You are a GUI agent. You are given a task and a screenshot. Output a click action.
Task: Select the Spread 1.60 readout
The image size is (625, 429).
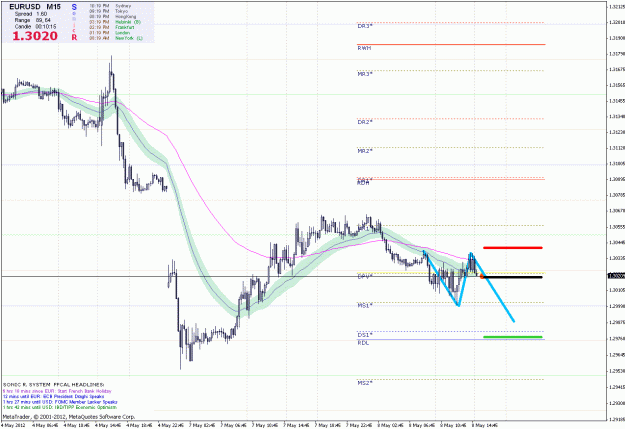point(30,14)
